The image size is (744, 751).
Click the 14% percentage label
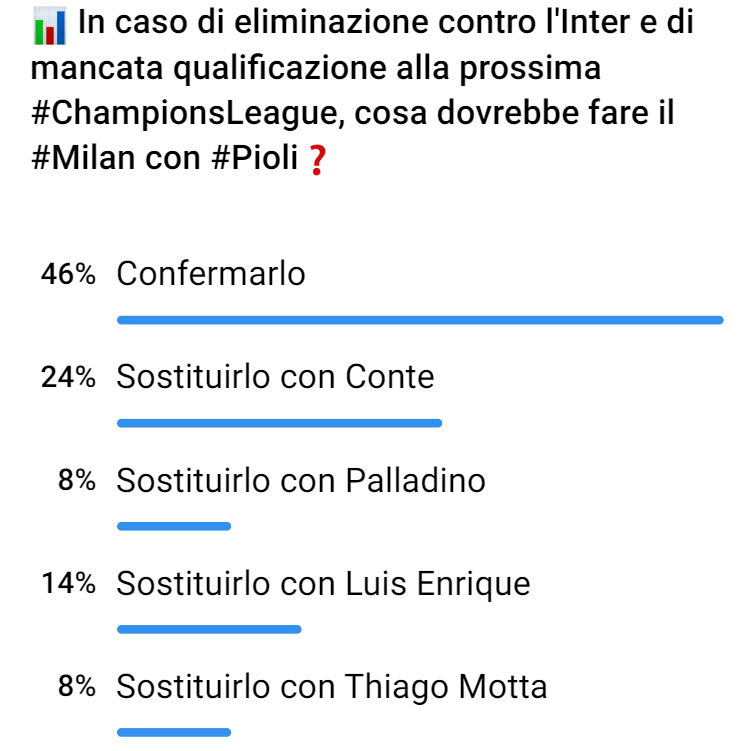tap(68, 584)
